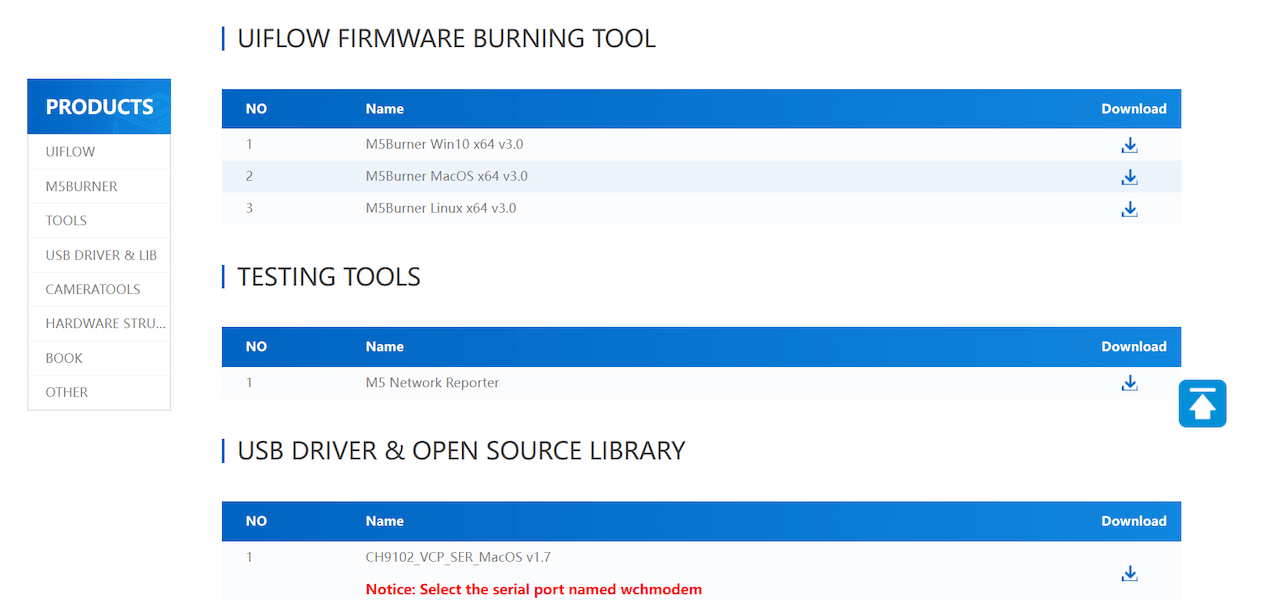Viewport: 1267px width, 600px height.
Task: Select CAMERATOOLS in sidebar
Action: pyautogui.click(x=99, y=289)
